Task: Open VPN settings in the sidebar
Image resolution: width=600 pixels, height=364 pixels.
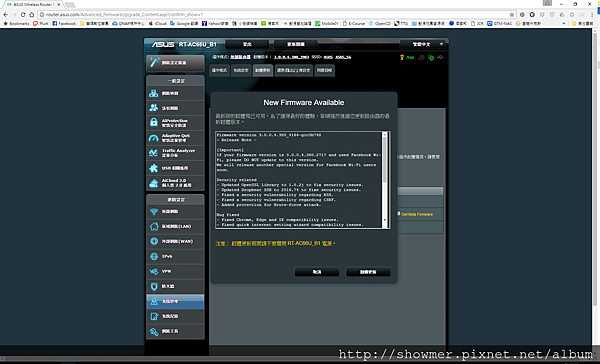Action: [175, 271]
